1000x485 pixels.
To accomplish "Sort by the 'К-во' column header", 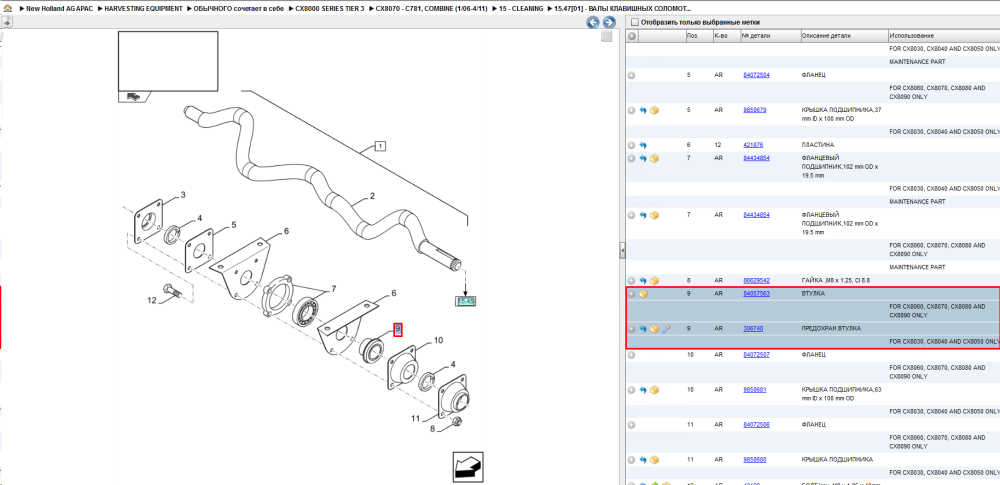I will click(x=725, y=36).
